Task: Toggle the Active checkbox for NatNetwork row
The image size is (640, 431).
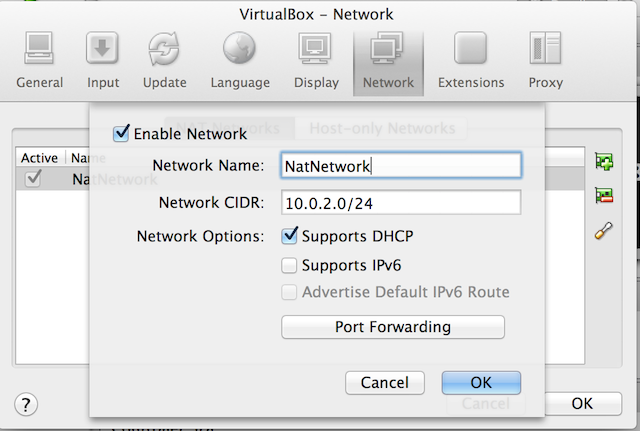Action: [33, 179]
